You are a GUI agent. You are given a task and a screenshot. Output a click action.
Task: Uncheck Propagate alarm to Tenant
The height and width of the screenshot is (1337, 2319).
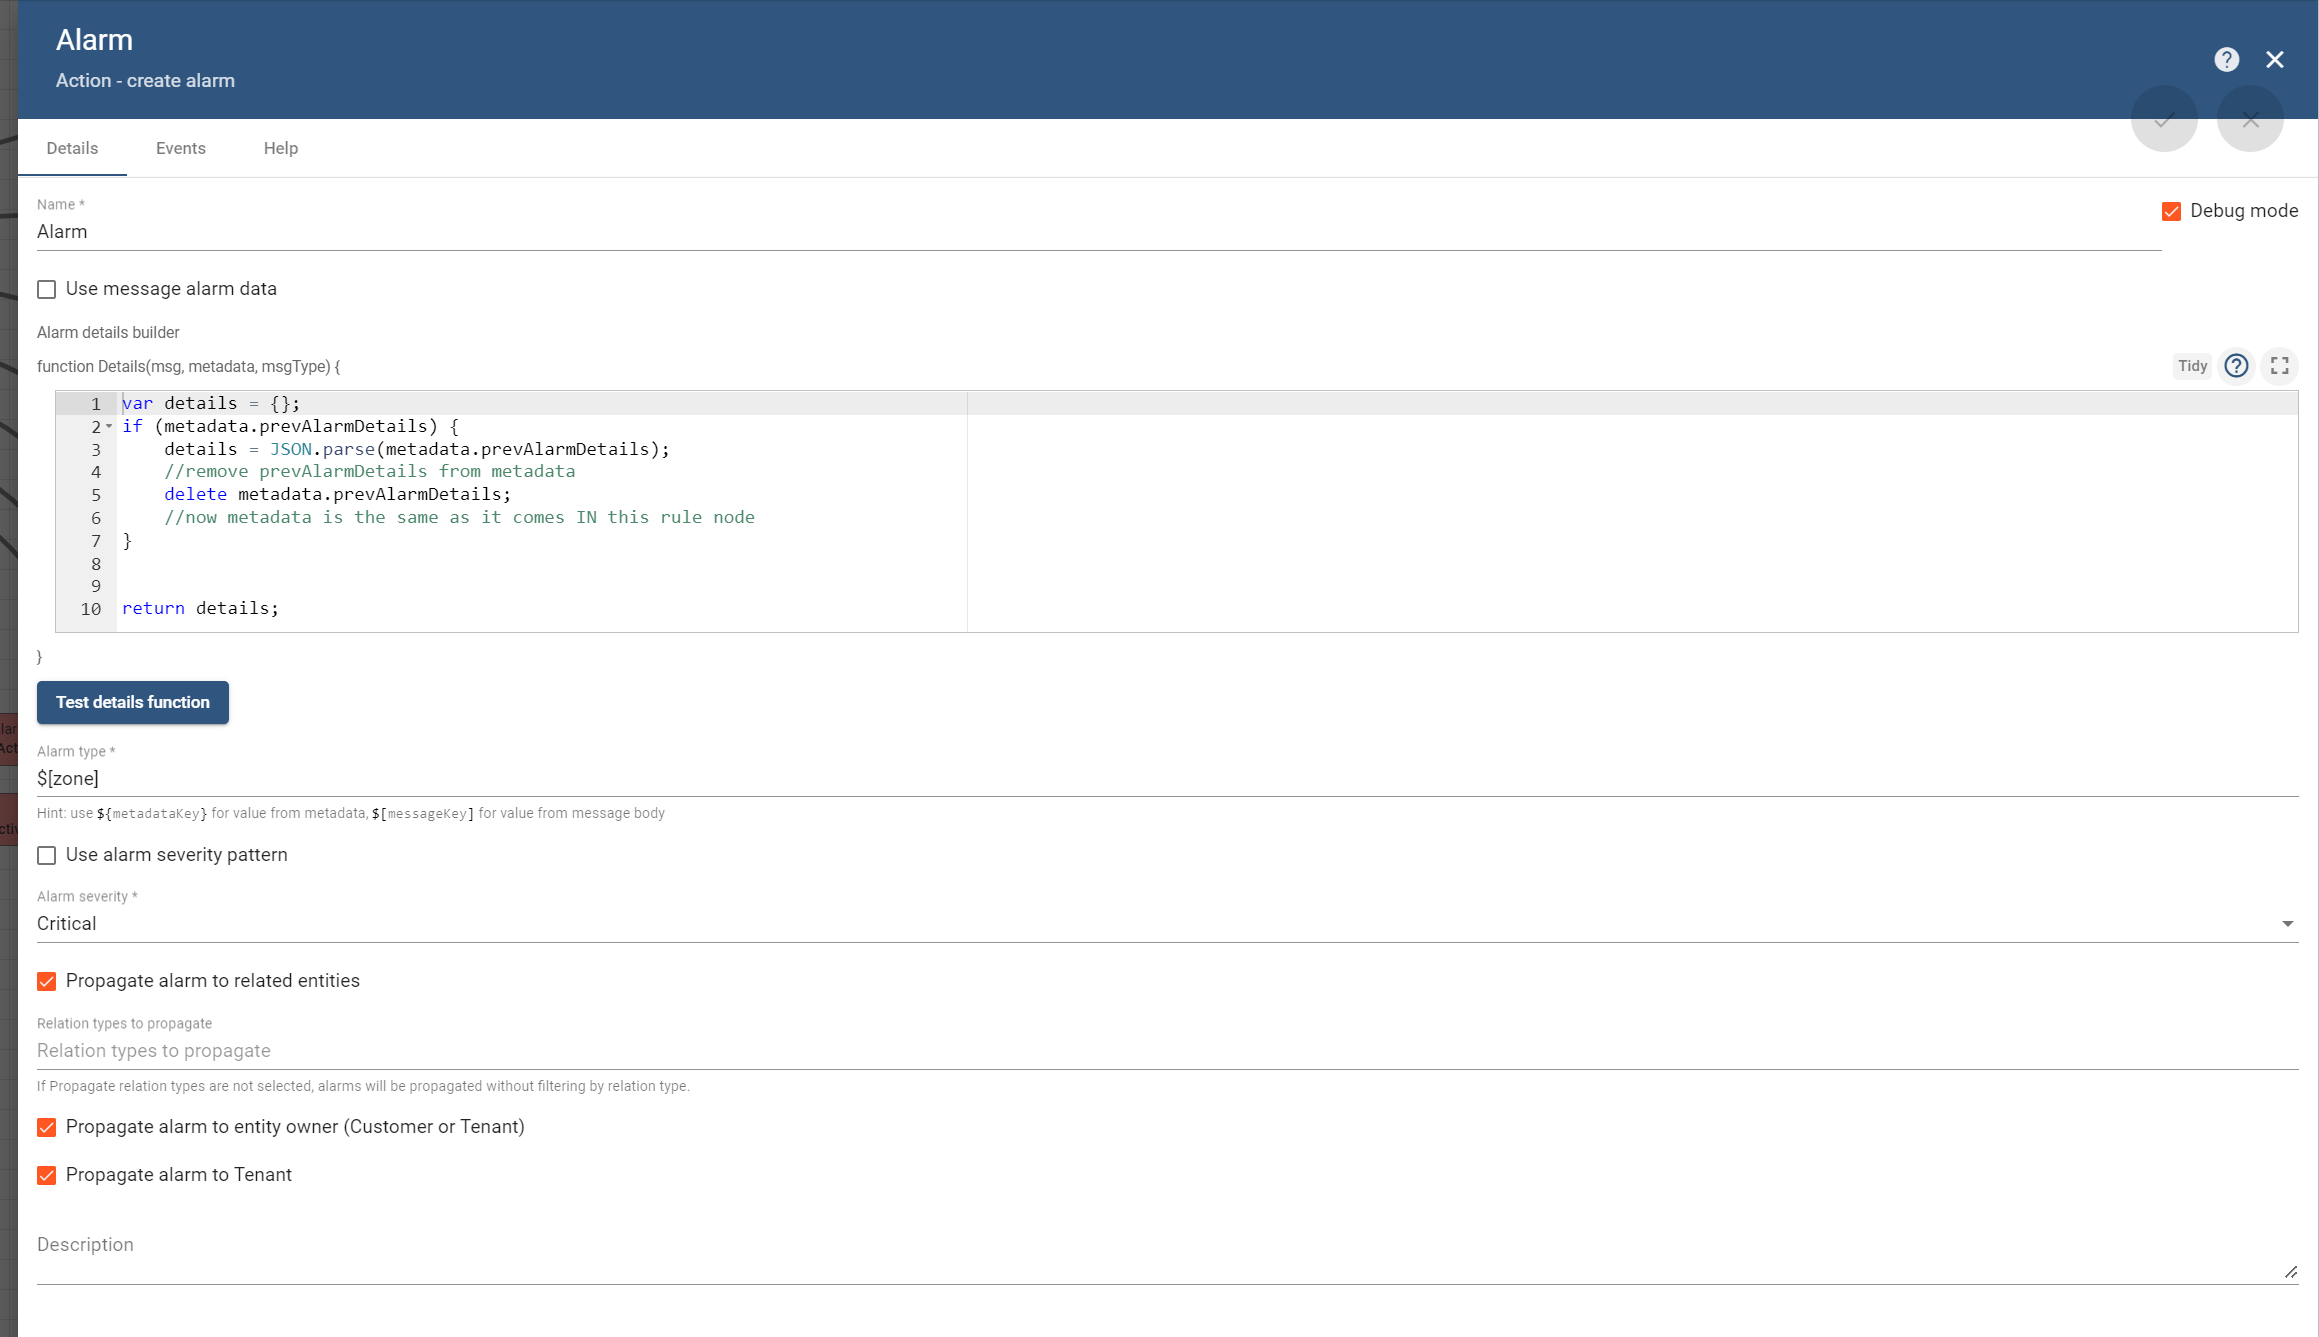tap(46, 1175)
